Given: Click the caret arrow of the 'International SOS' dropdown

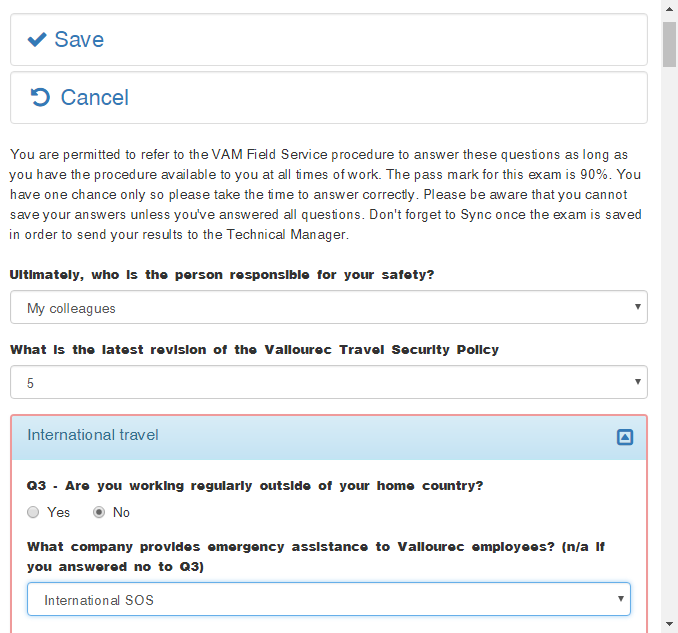Looking at the screenshot, I should [x=621, y=599].
